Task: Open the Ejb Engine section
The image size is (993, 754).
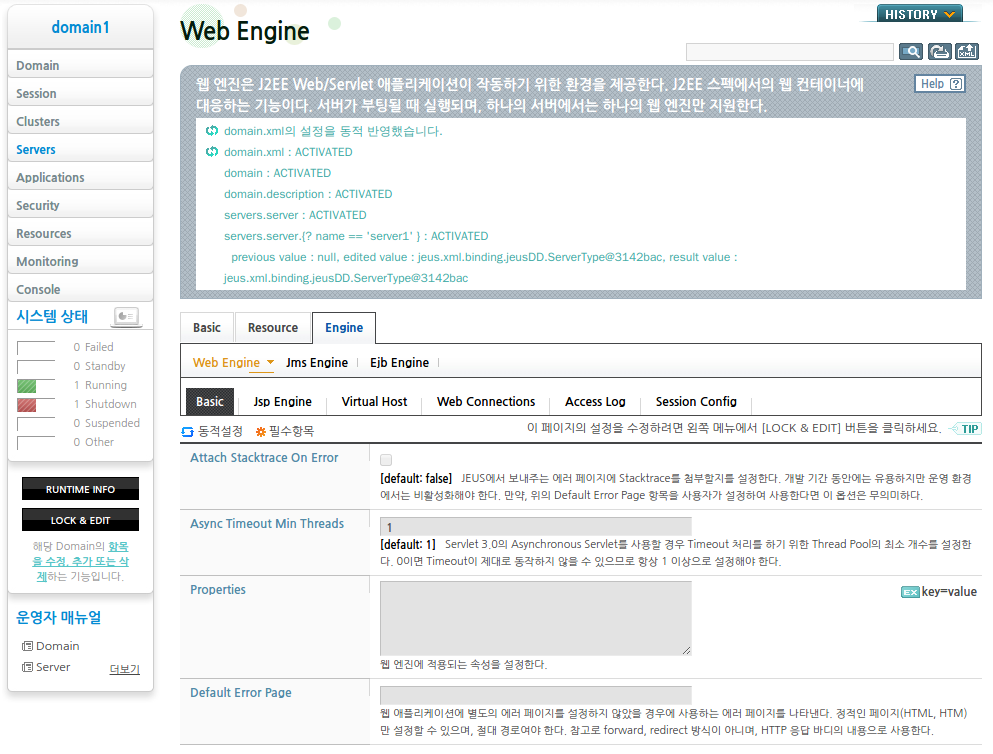Action: [x=400, y=363]
